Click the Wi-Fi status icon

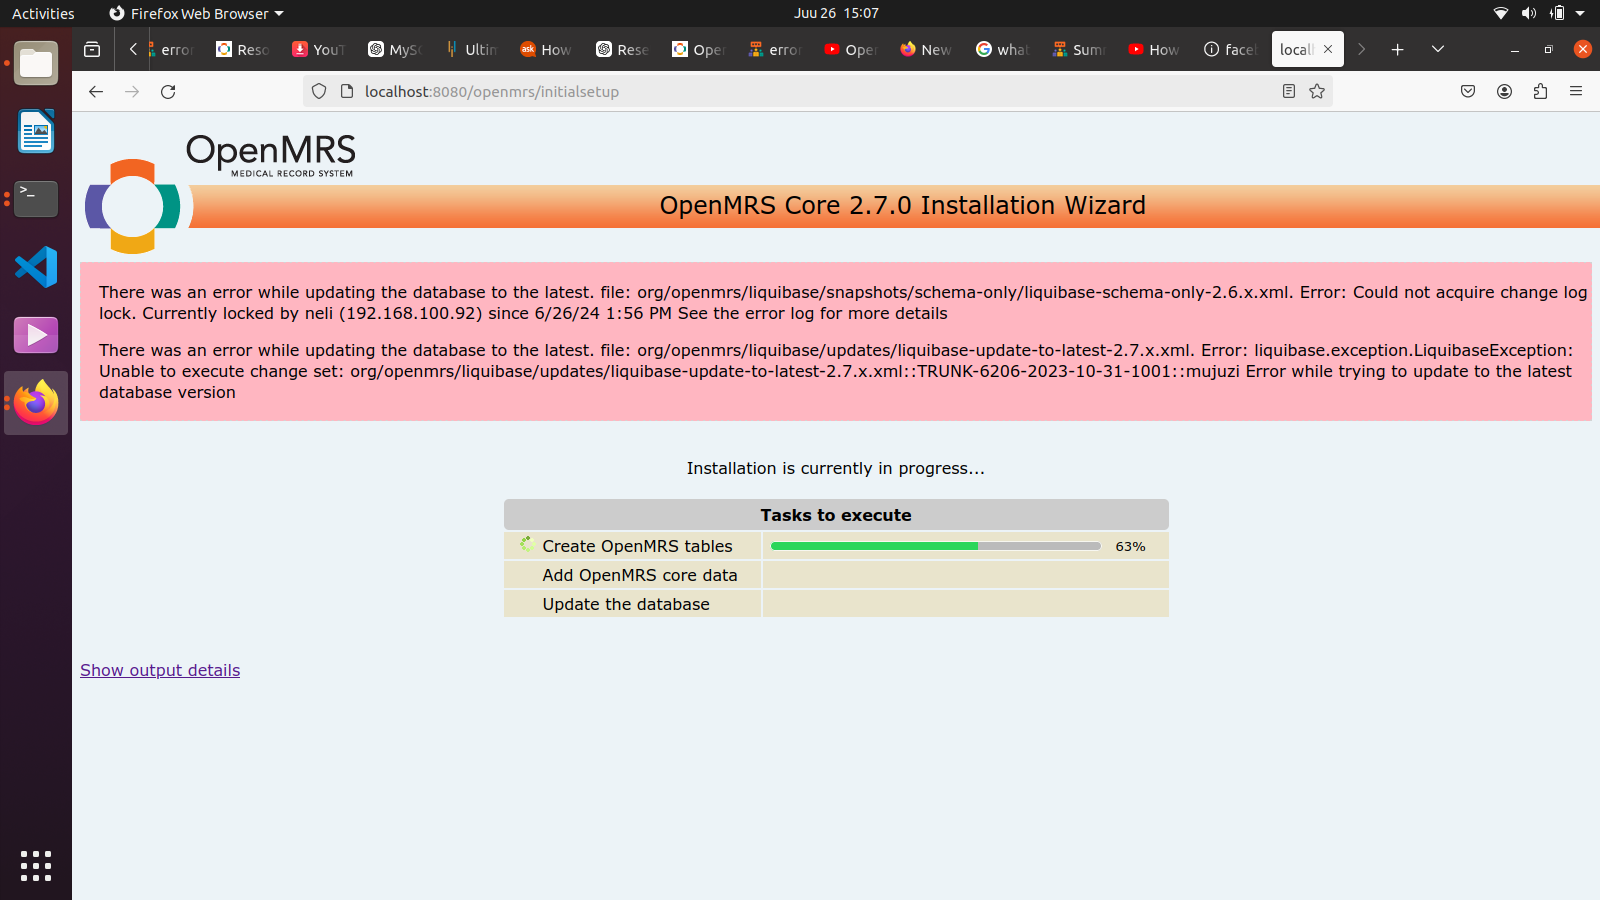pyautogui.click(x=1501, y=13)
